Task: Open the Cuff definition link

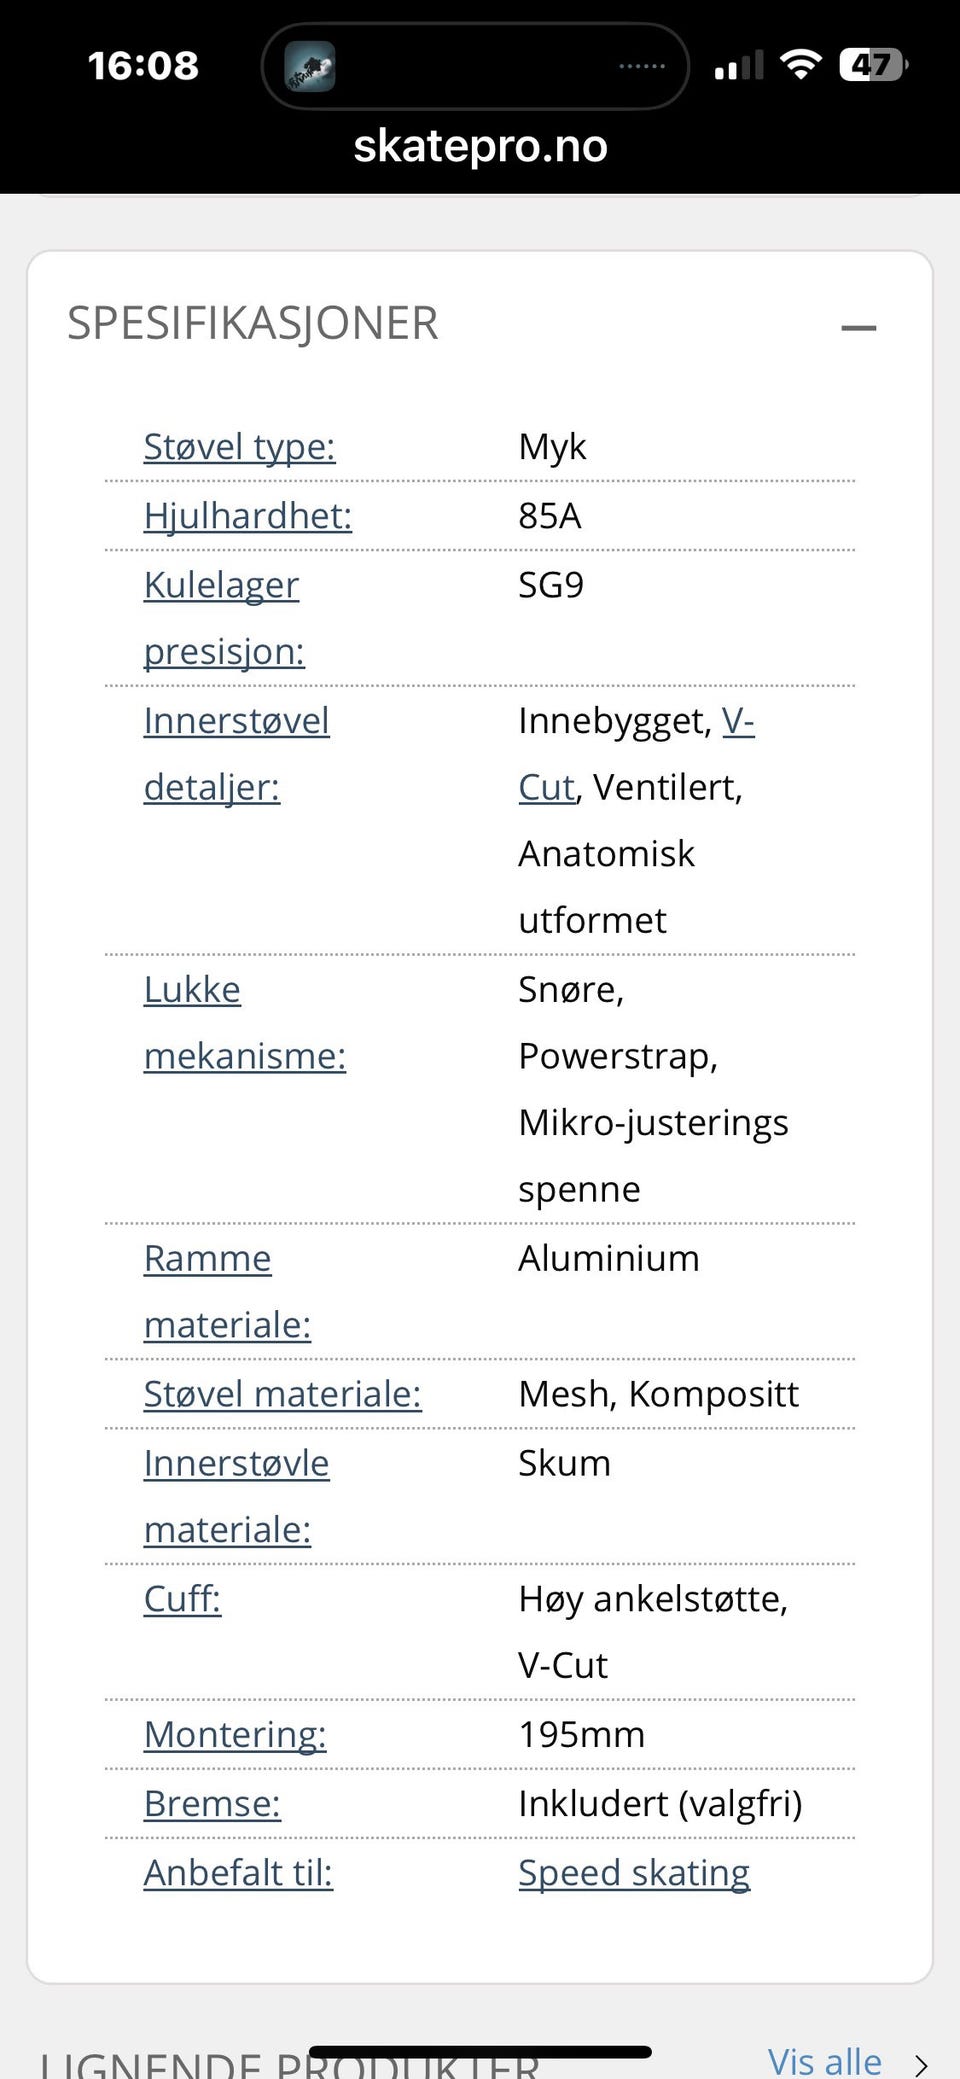Action: point(182,1599)
